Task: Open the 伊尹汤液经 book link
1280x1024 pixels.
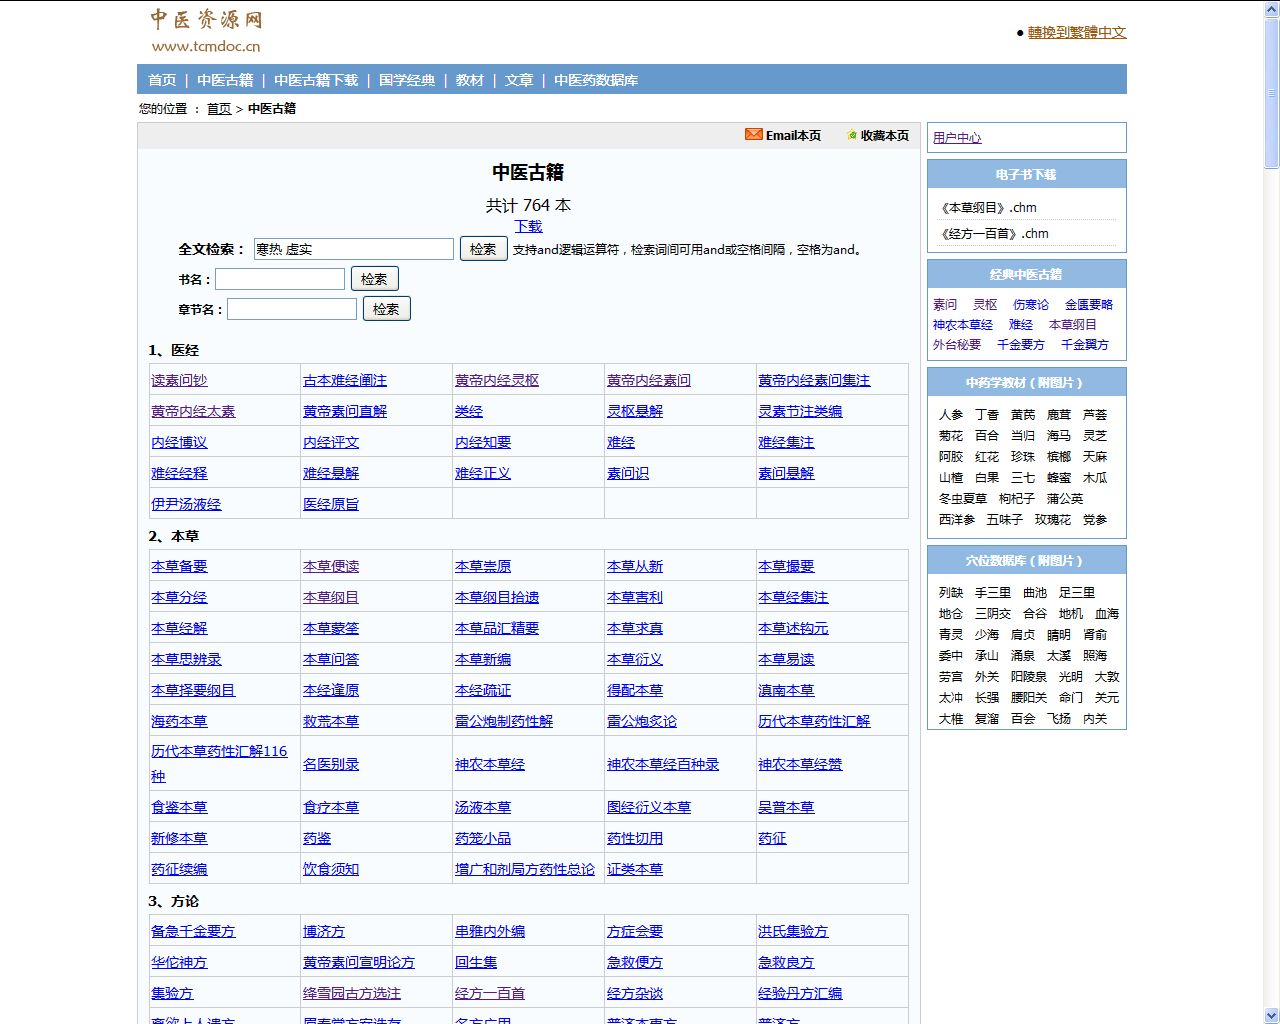Action: click(x=186, y=505)
